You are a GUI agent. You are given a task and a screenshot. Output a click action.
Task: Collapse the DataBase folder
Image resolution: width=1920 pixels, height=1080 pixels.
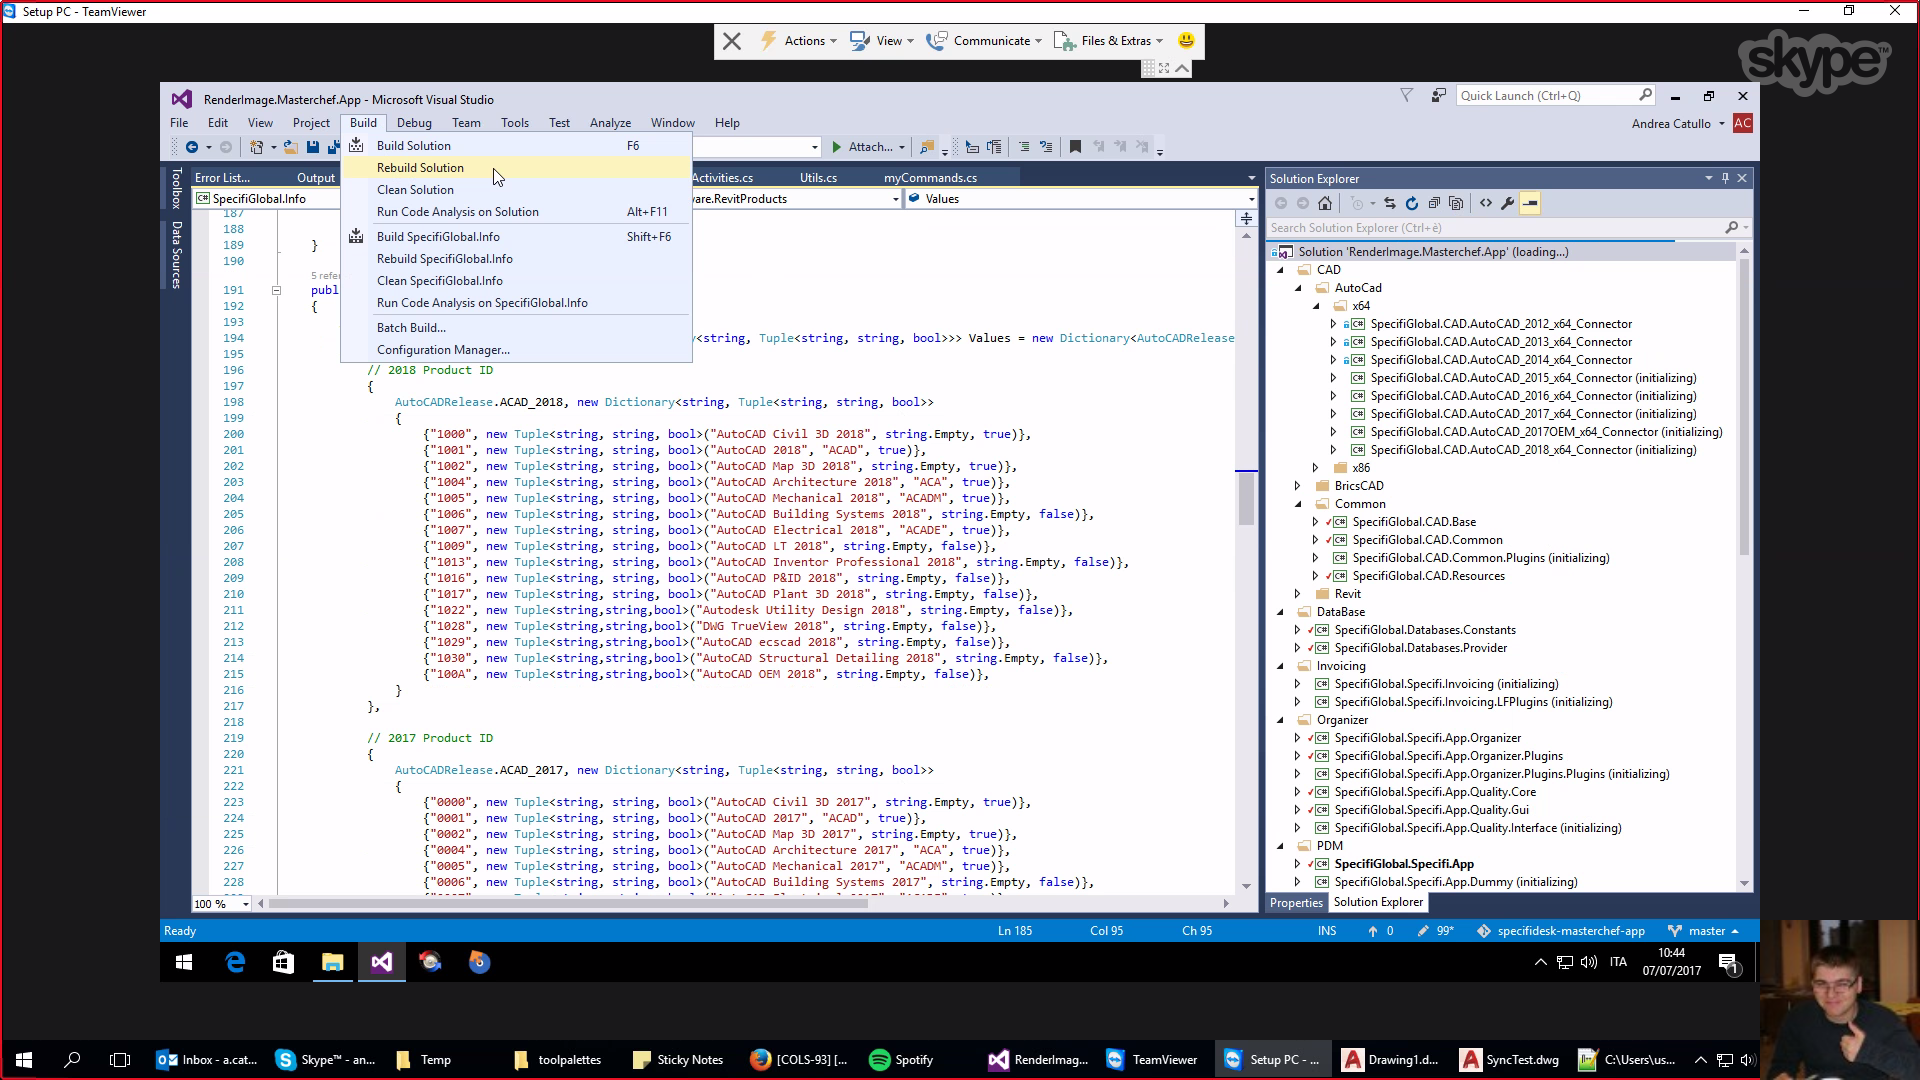point(1280,612)
